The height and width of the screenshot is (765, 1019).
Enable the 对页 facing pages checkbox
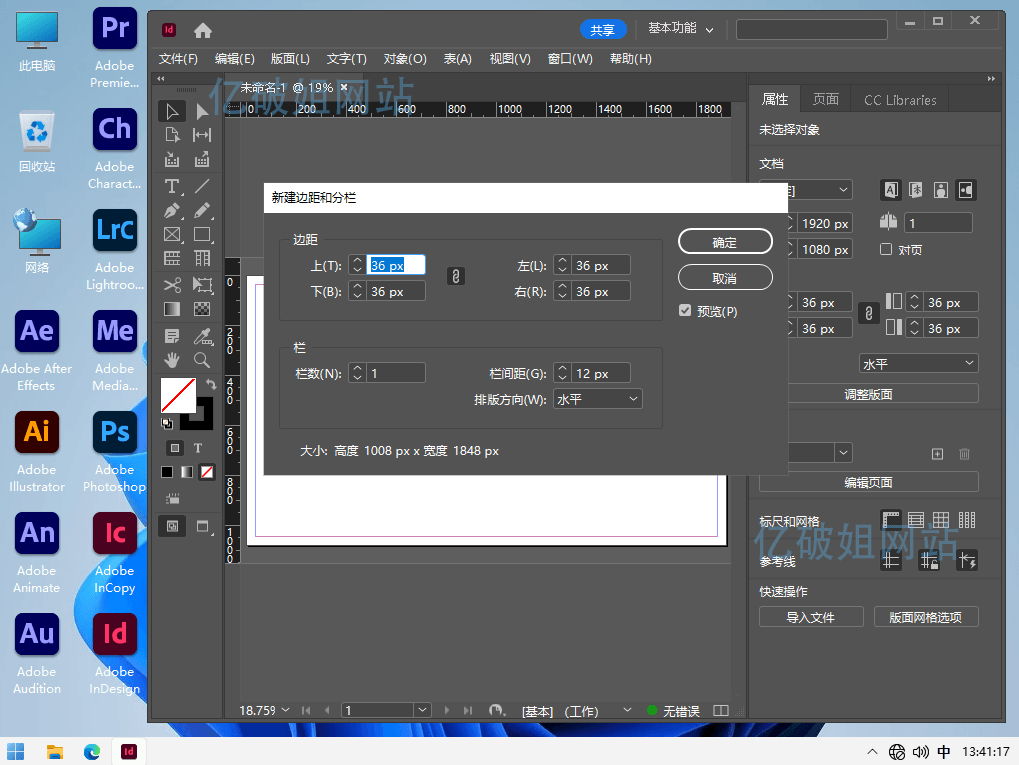pos(886,249)
